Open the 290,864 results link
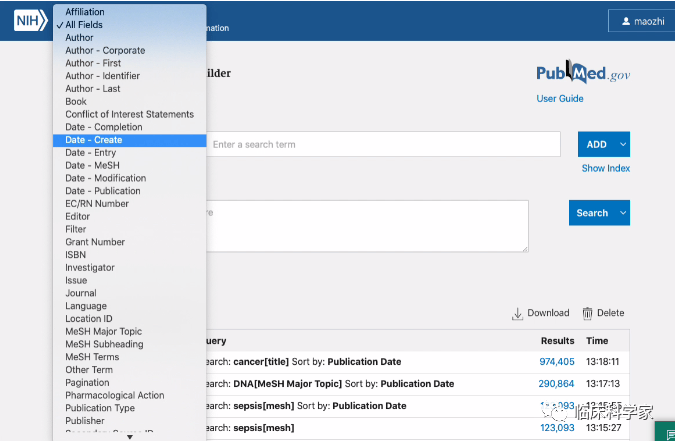Screen dimensions: 675x441 tap(556, 384)
